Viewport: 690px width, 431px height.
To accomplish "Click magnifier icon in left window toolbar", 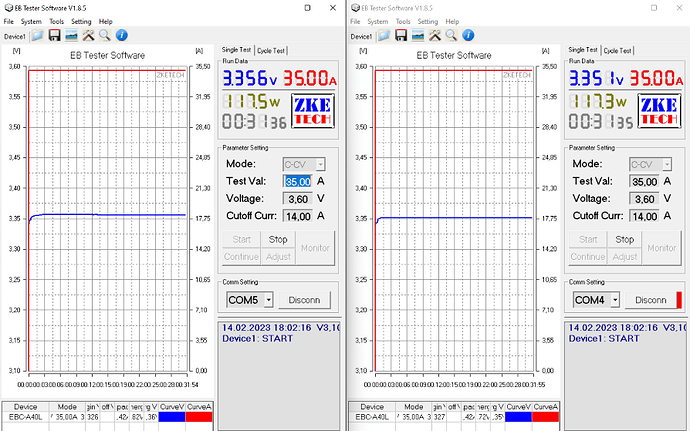I will pyautogui.click(x=105, y=36).
